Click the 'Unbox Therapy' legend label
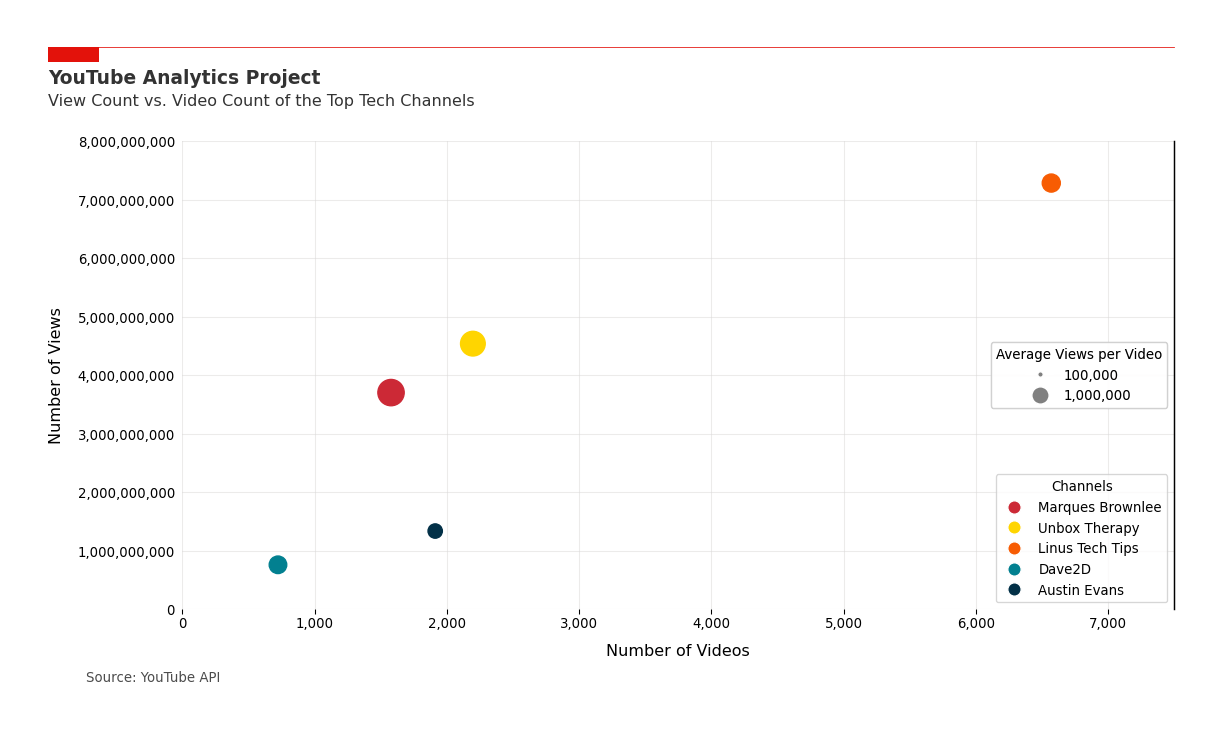1222x732 pixels. click(1089, 528)
